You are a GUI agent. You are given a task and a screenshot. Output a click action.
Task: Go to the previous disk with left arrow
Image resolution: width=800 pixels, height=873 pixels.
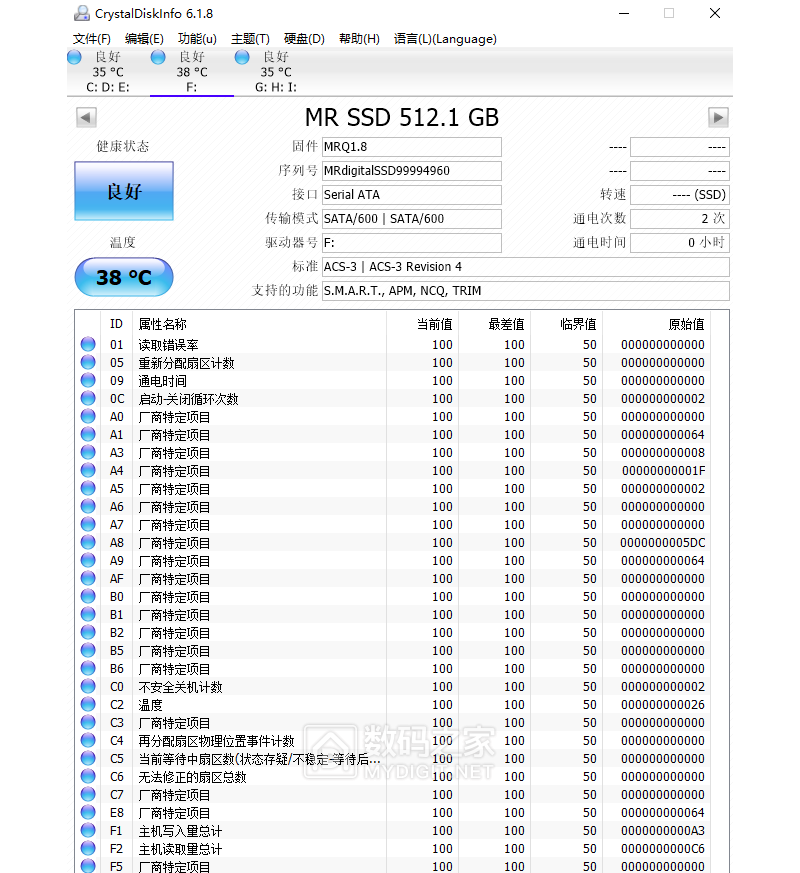(x=86, y=117)
